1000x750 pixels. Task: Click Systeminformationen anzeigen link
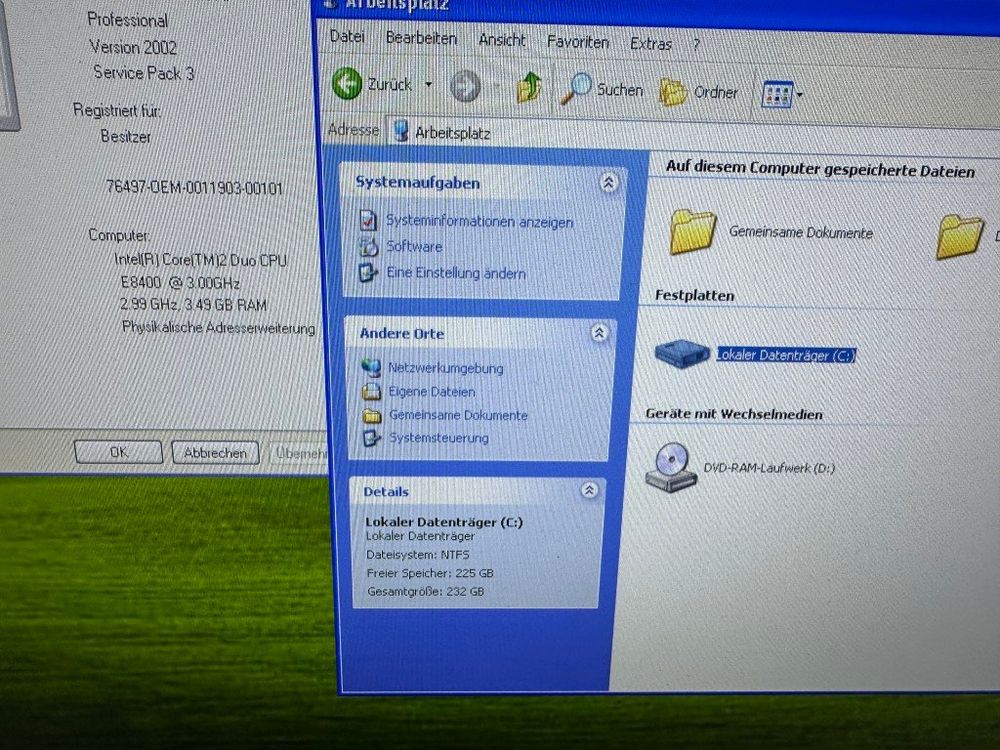pyautogui.click(x=480, y=221)
